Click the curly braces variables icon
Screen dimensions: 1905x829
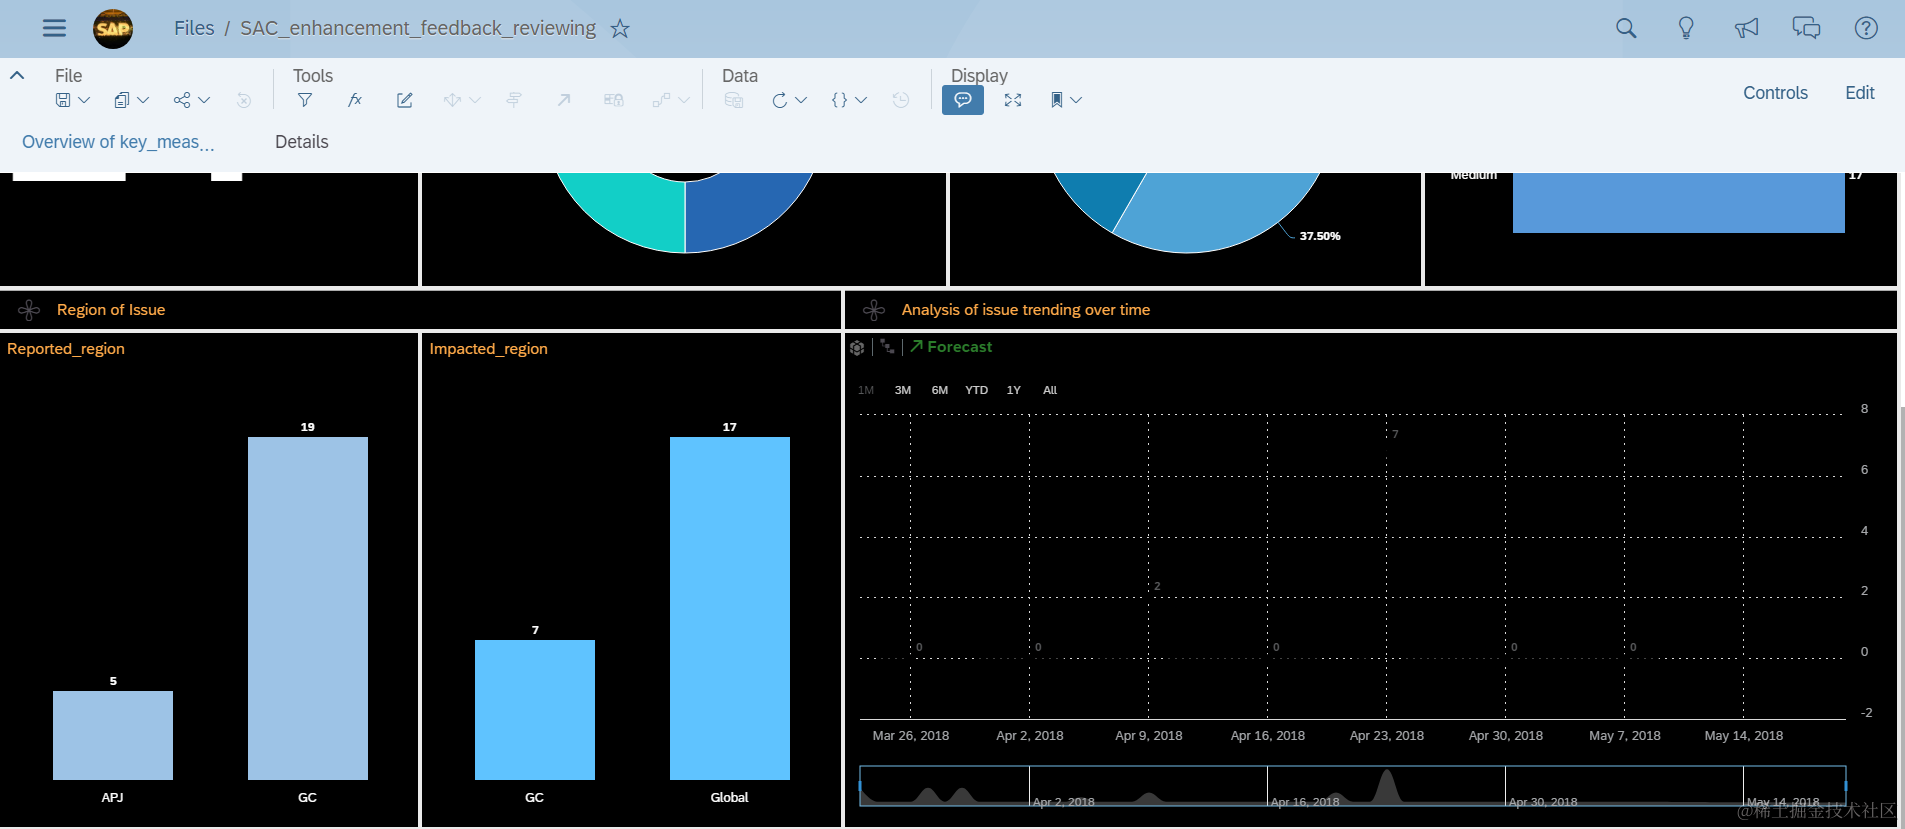point(839,100)
